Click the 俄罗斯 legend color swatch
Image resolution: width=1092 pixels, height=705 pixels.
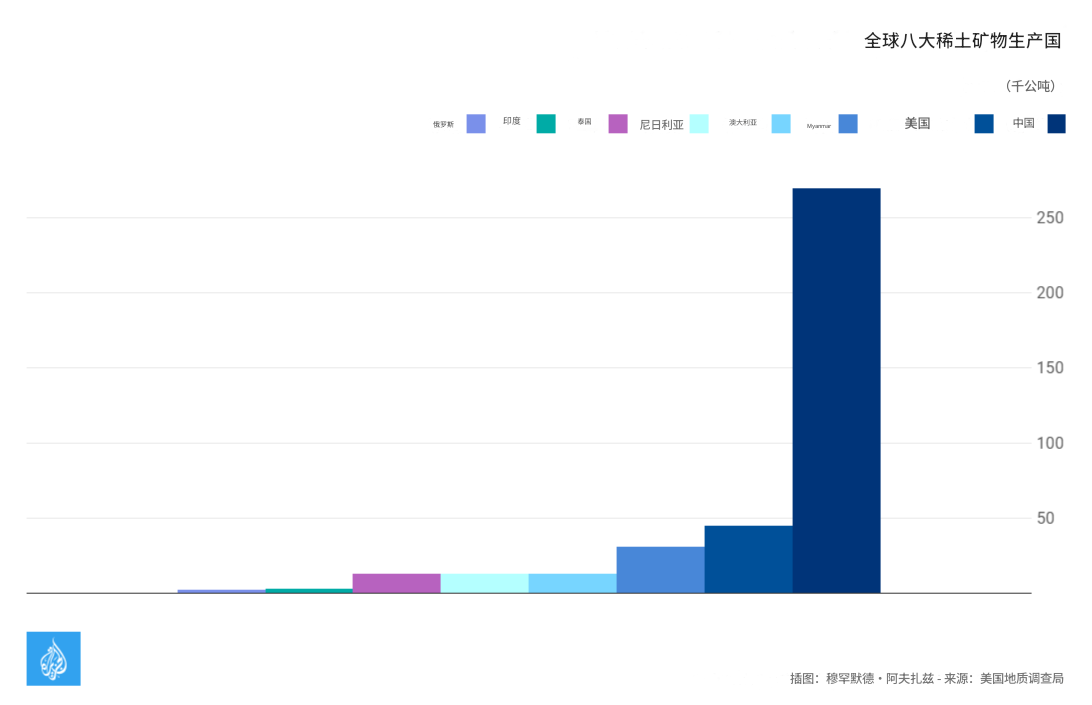pyautogui.click(x=476, y=124)
